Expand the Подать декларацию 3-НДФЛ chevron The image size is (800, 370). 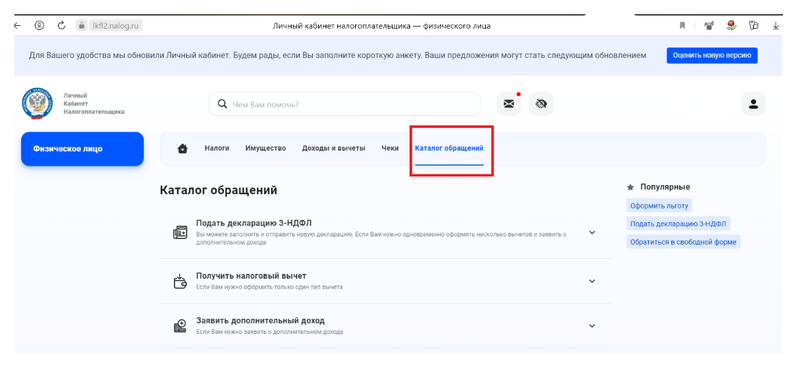pyautogui.click(x=592, y=232)
